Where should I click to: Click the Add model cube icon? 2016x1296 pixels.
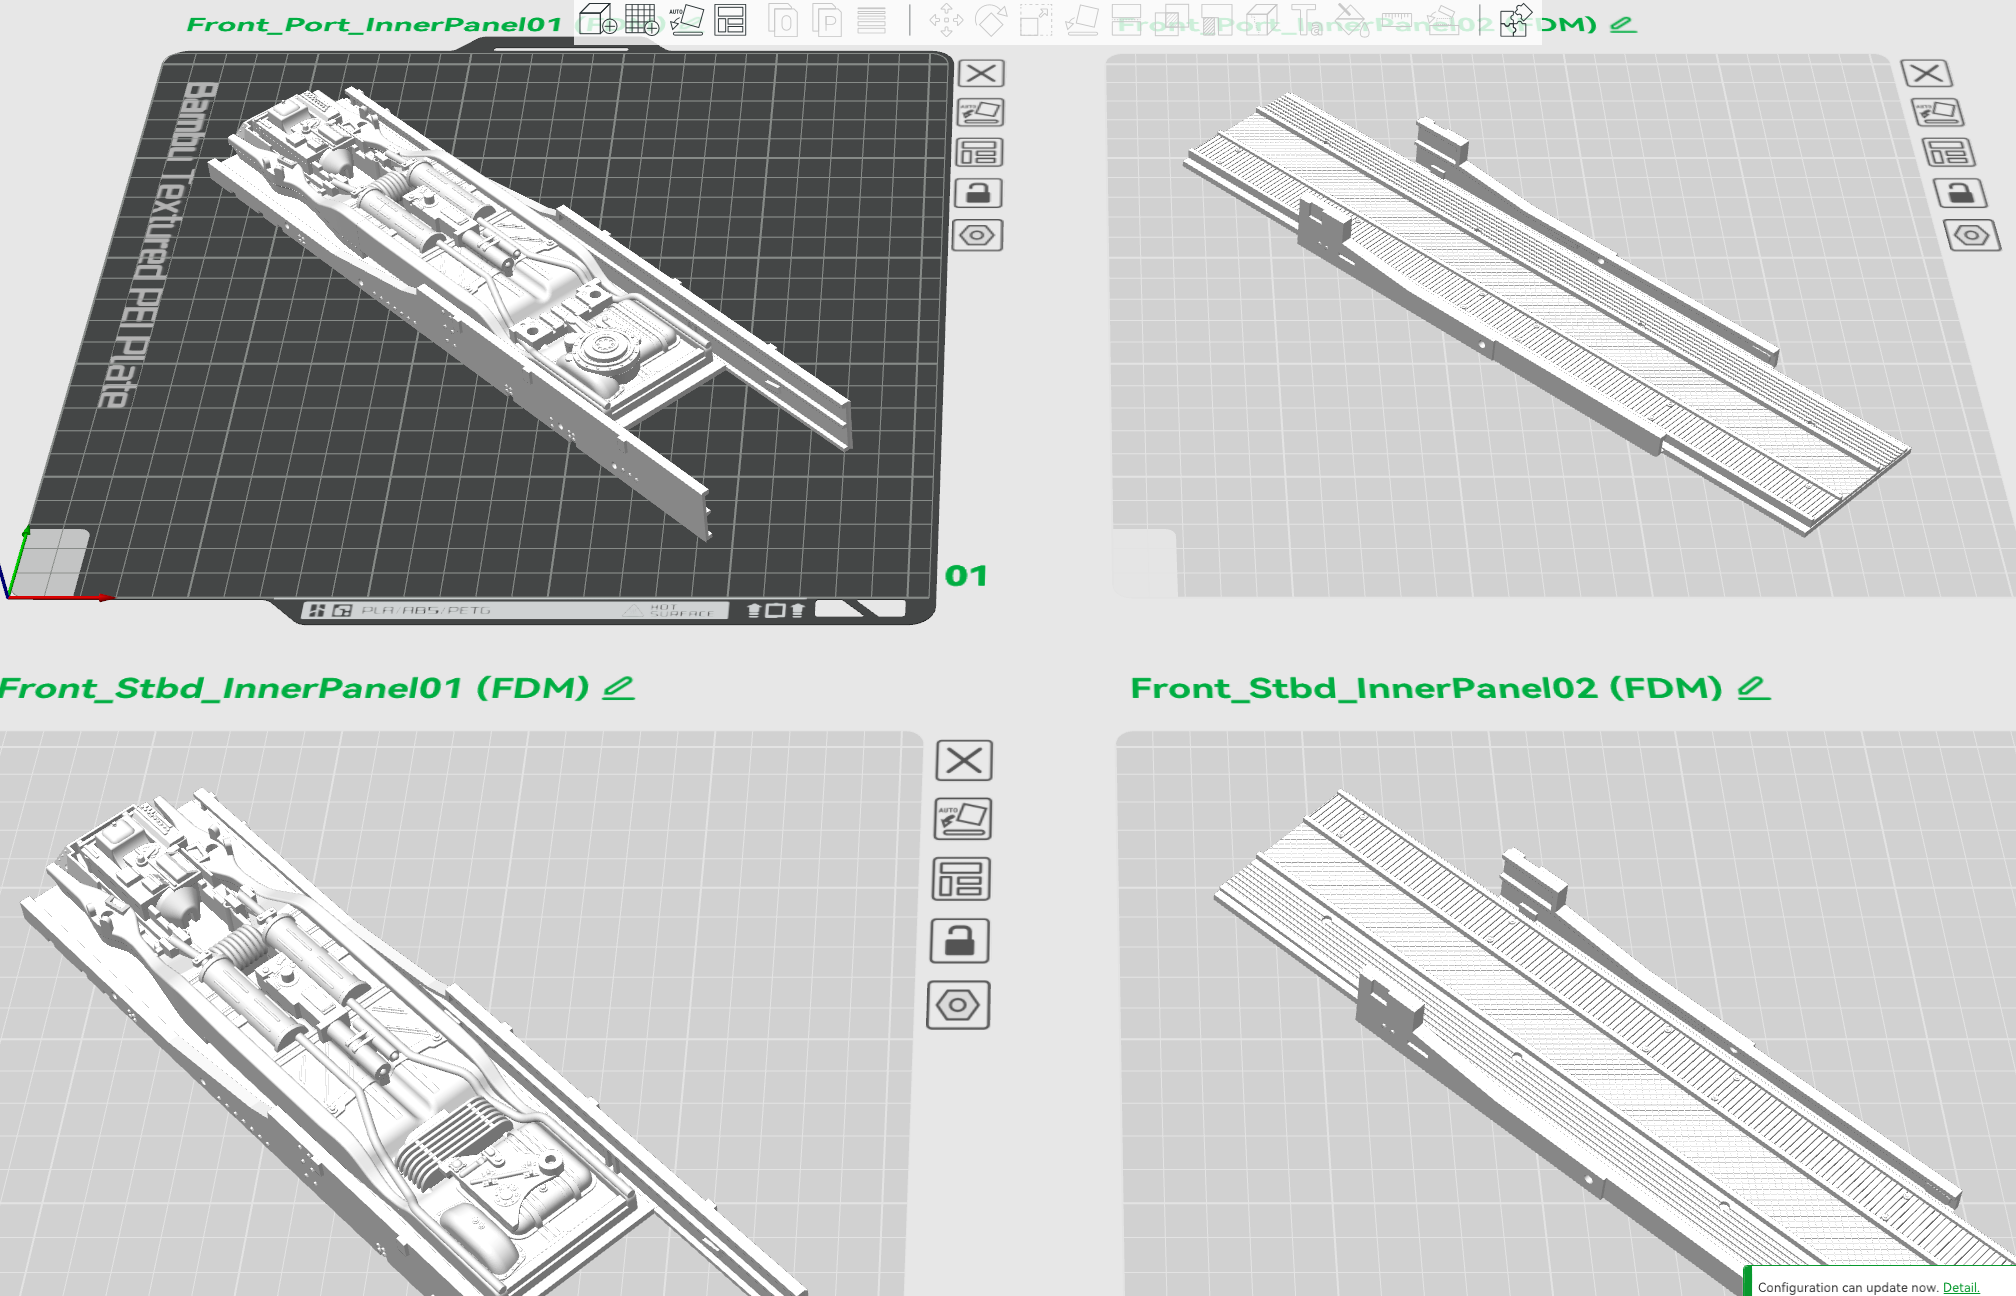599,20
